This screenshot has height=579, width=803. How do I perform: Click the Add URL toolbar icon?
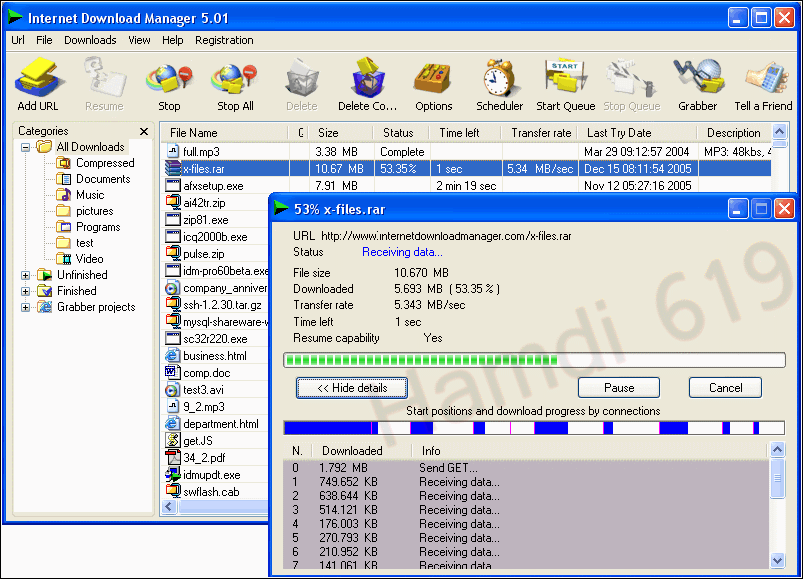coord(38,78)
